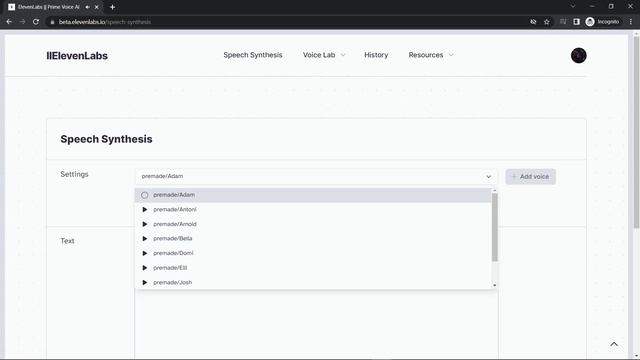Reload the page with the refresh icon
The image size is (640, 360).
point(36,22)
